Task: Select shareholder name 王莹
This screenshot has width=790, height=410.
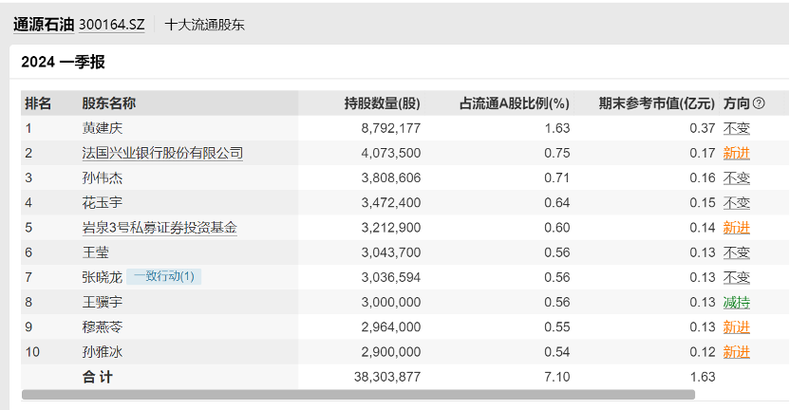Action: click(x=96, y=252)
